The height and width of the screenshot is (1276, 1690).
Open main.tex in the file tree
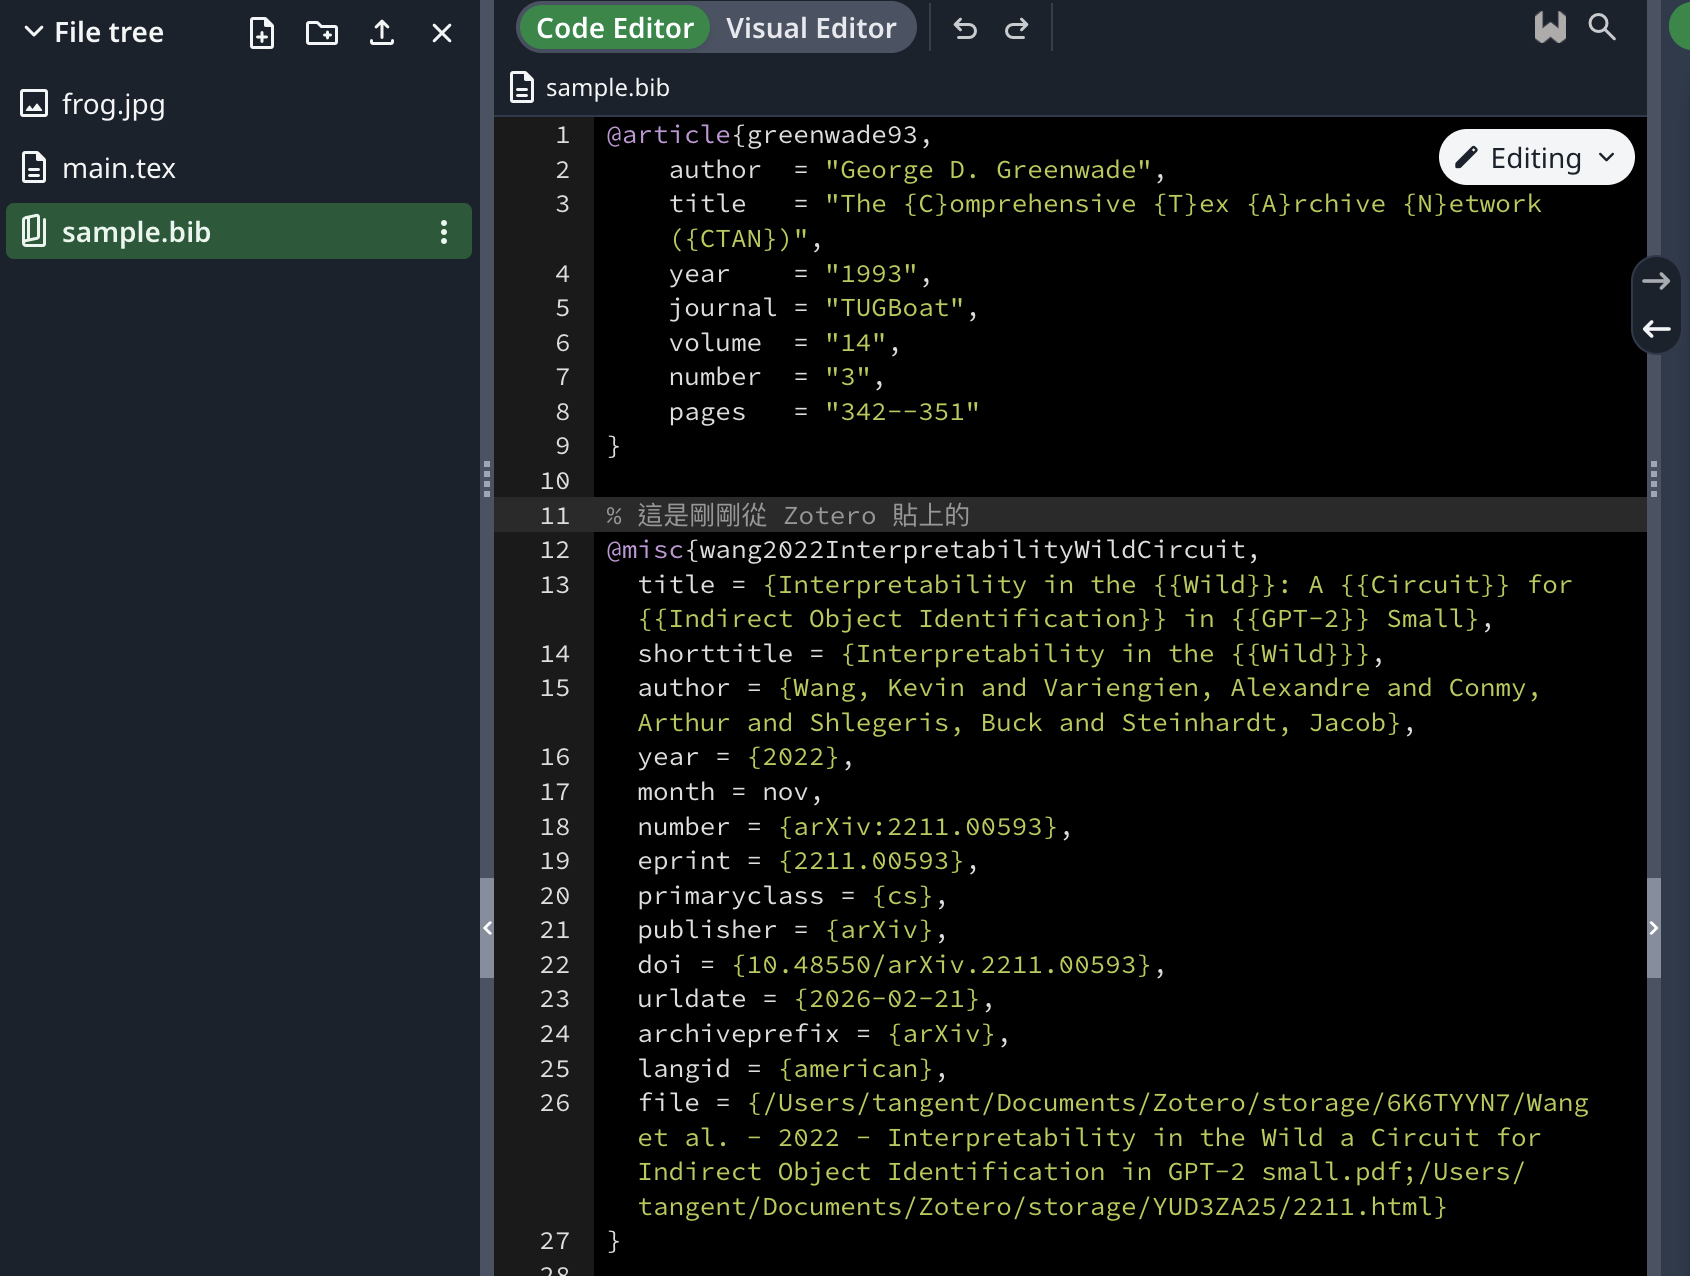pyautogui.click(x=118, y=168)
